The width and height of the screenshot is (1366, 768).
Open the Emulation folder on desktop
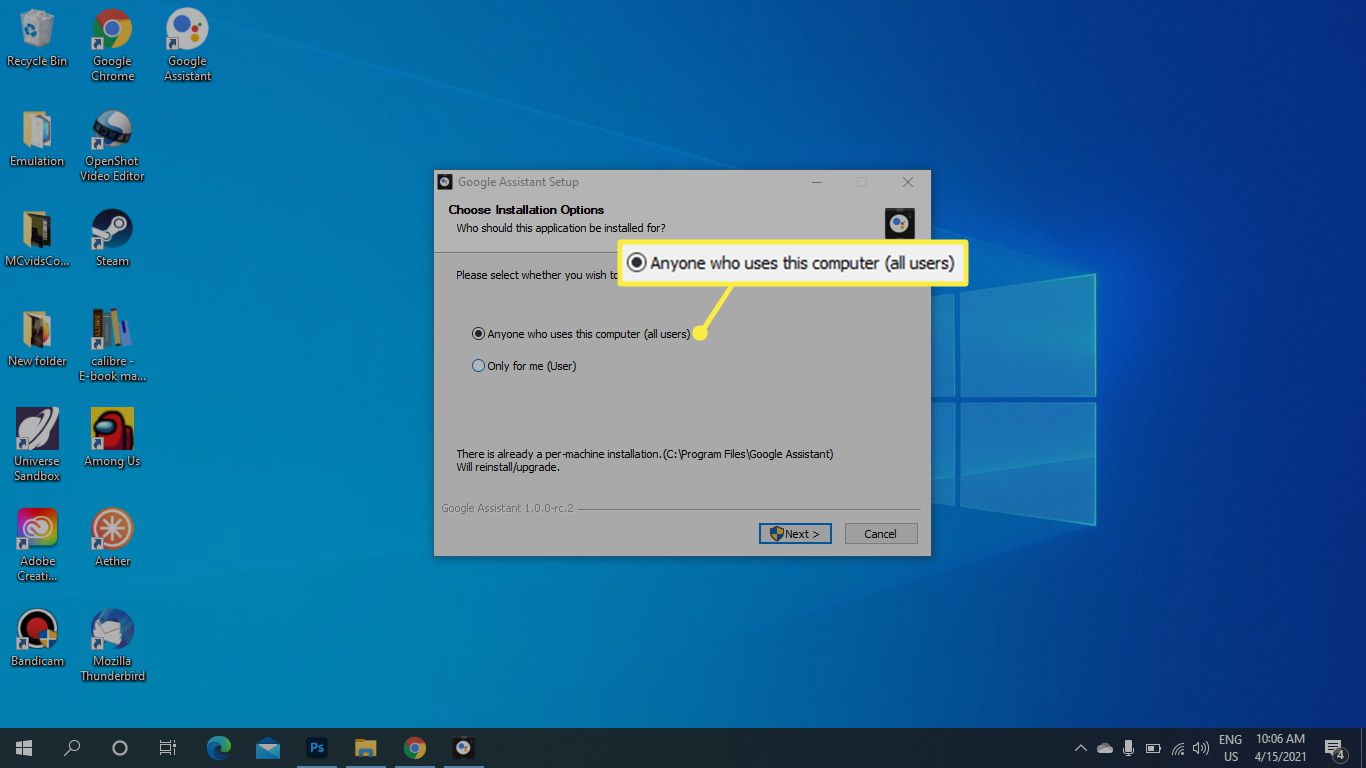(x=37, y=138)
